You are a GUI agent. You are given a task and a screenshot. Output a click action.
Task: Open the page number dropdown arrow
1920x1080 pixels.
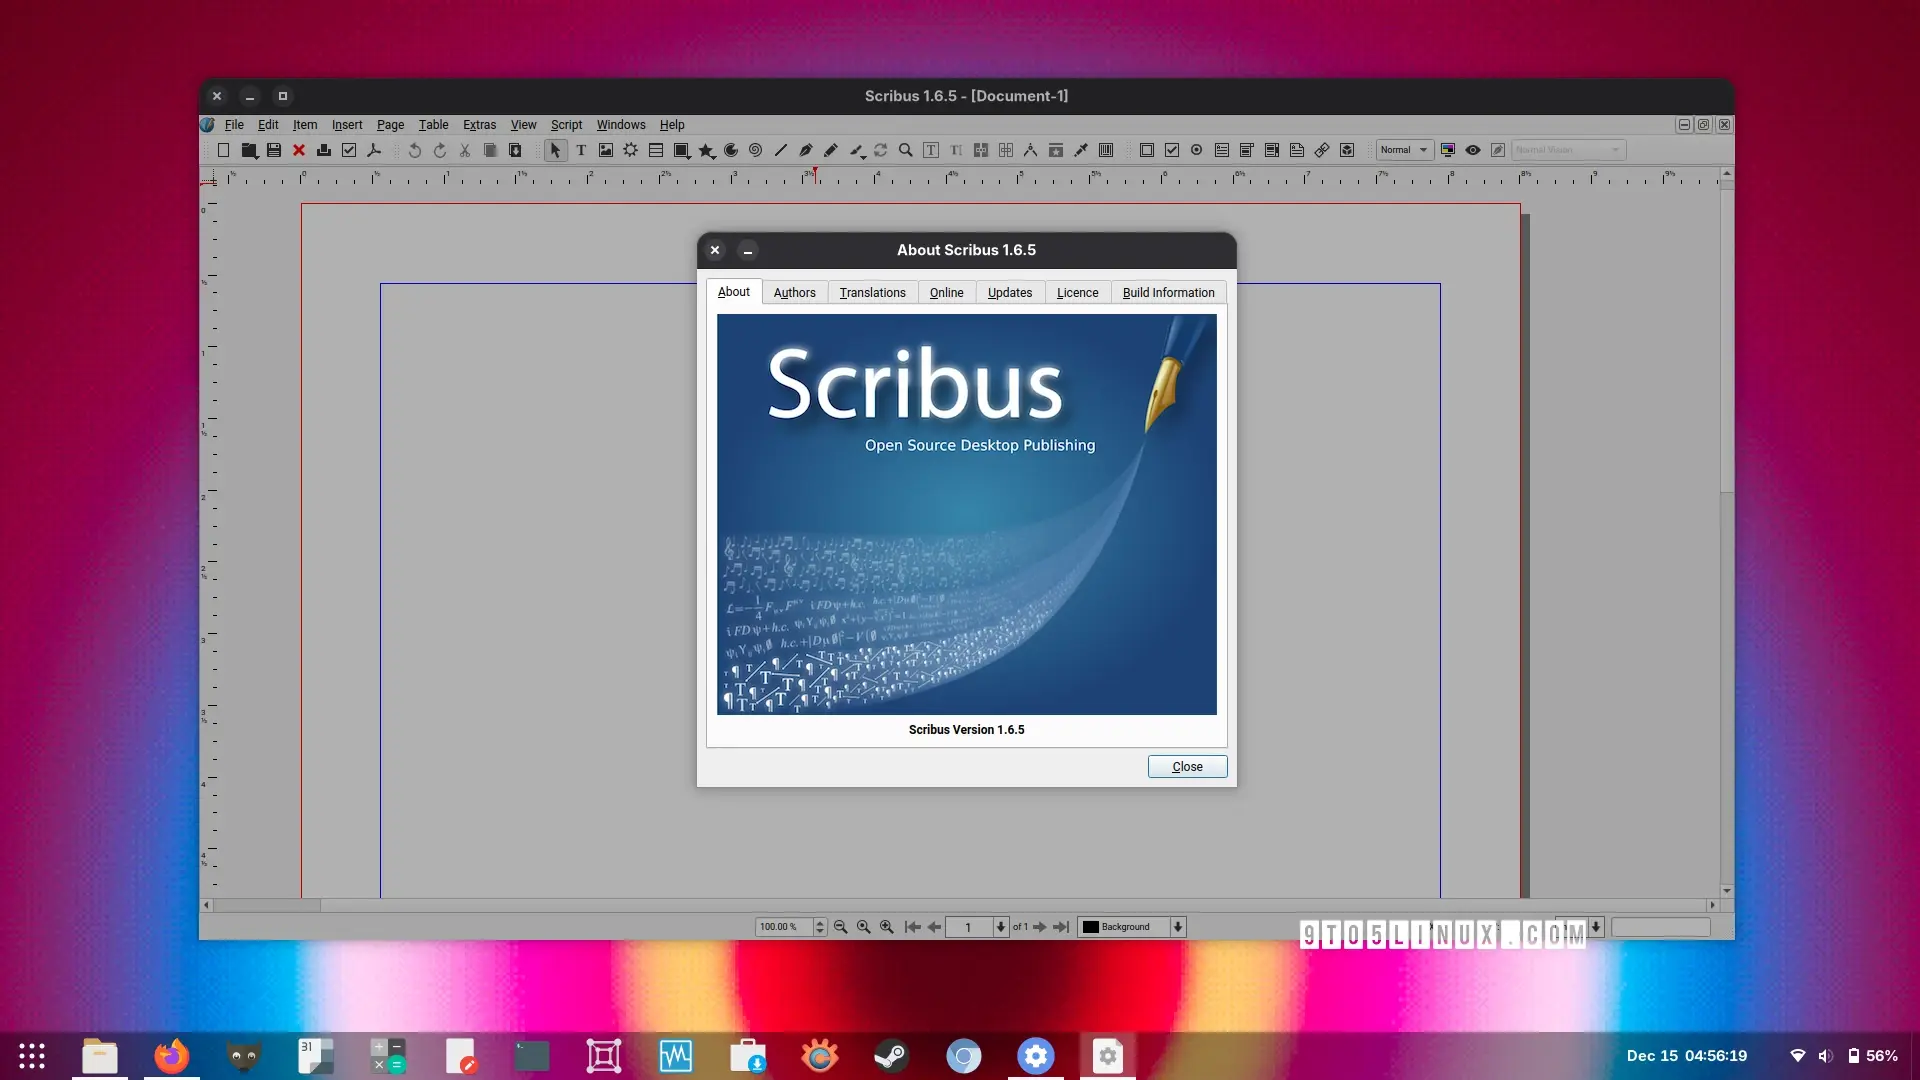(1000, 927)
